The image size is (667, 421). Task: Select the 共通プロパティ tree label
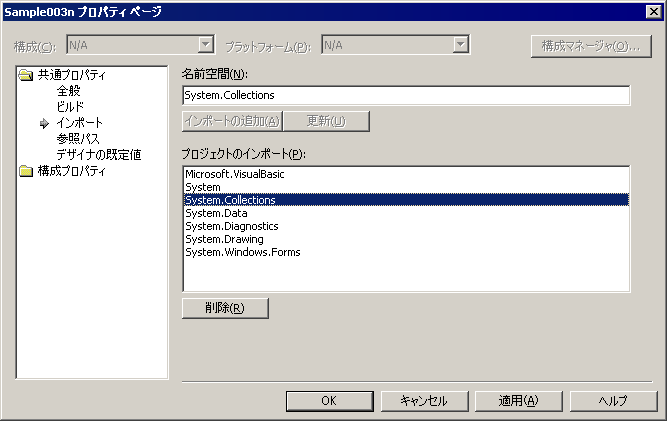click(71, 75)
